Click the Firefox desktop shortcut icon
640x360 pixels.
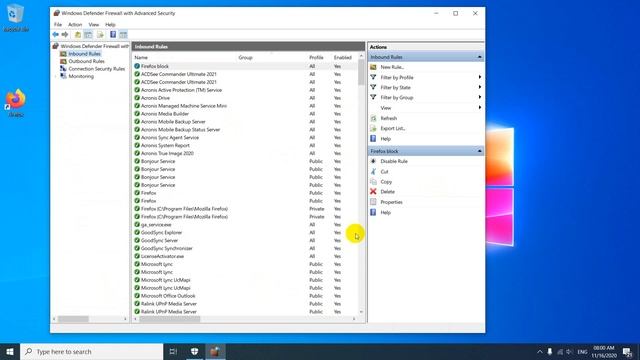coord(16,99)
